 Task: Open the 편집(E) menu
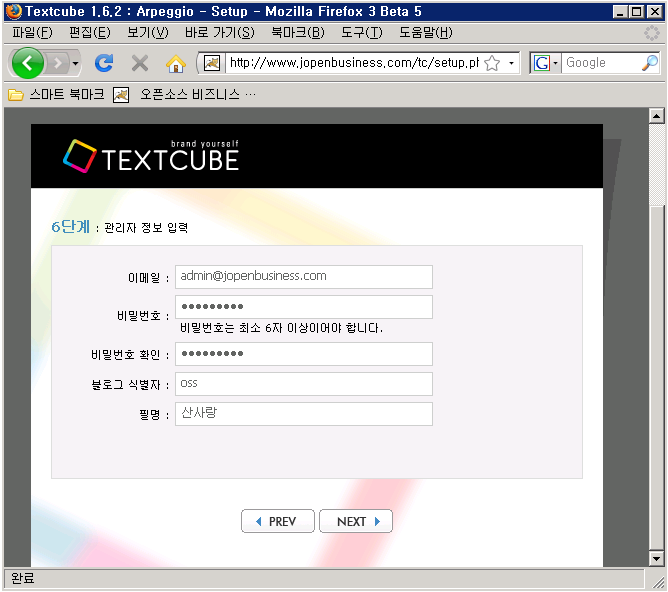tap(90, 32)
